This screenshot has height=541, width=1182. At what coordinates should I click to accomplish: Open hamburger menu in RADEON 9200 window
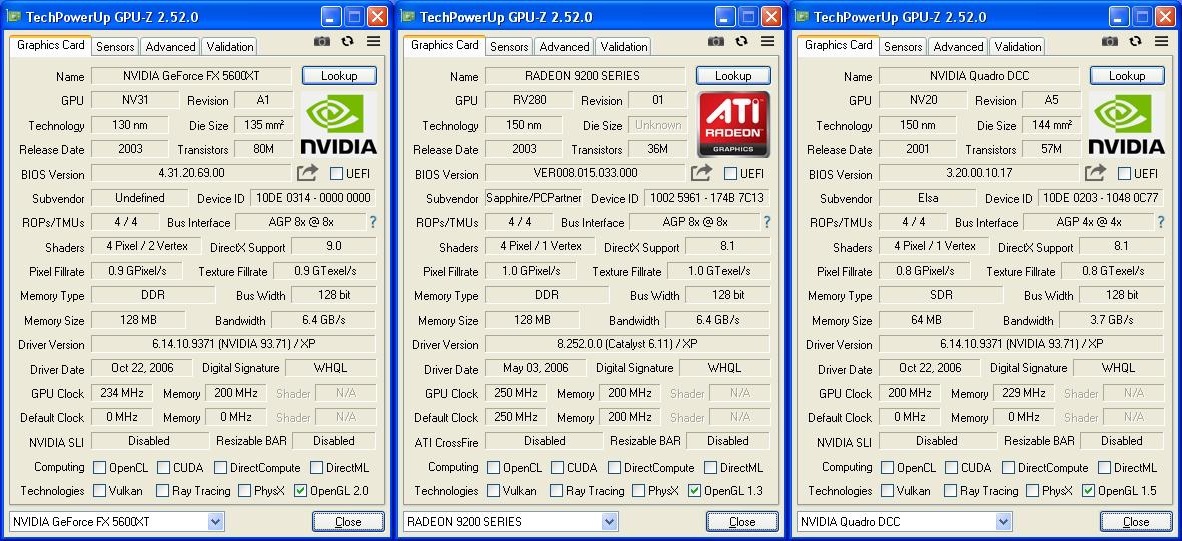tap(767, 41)
